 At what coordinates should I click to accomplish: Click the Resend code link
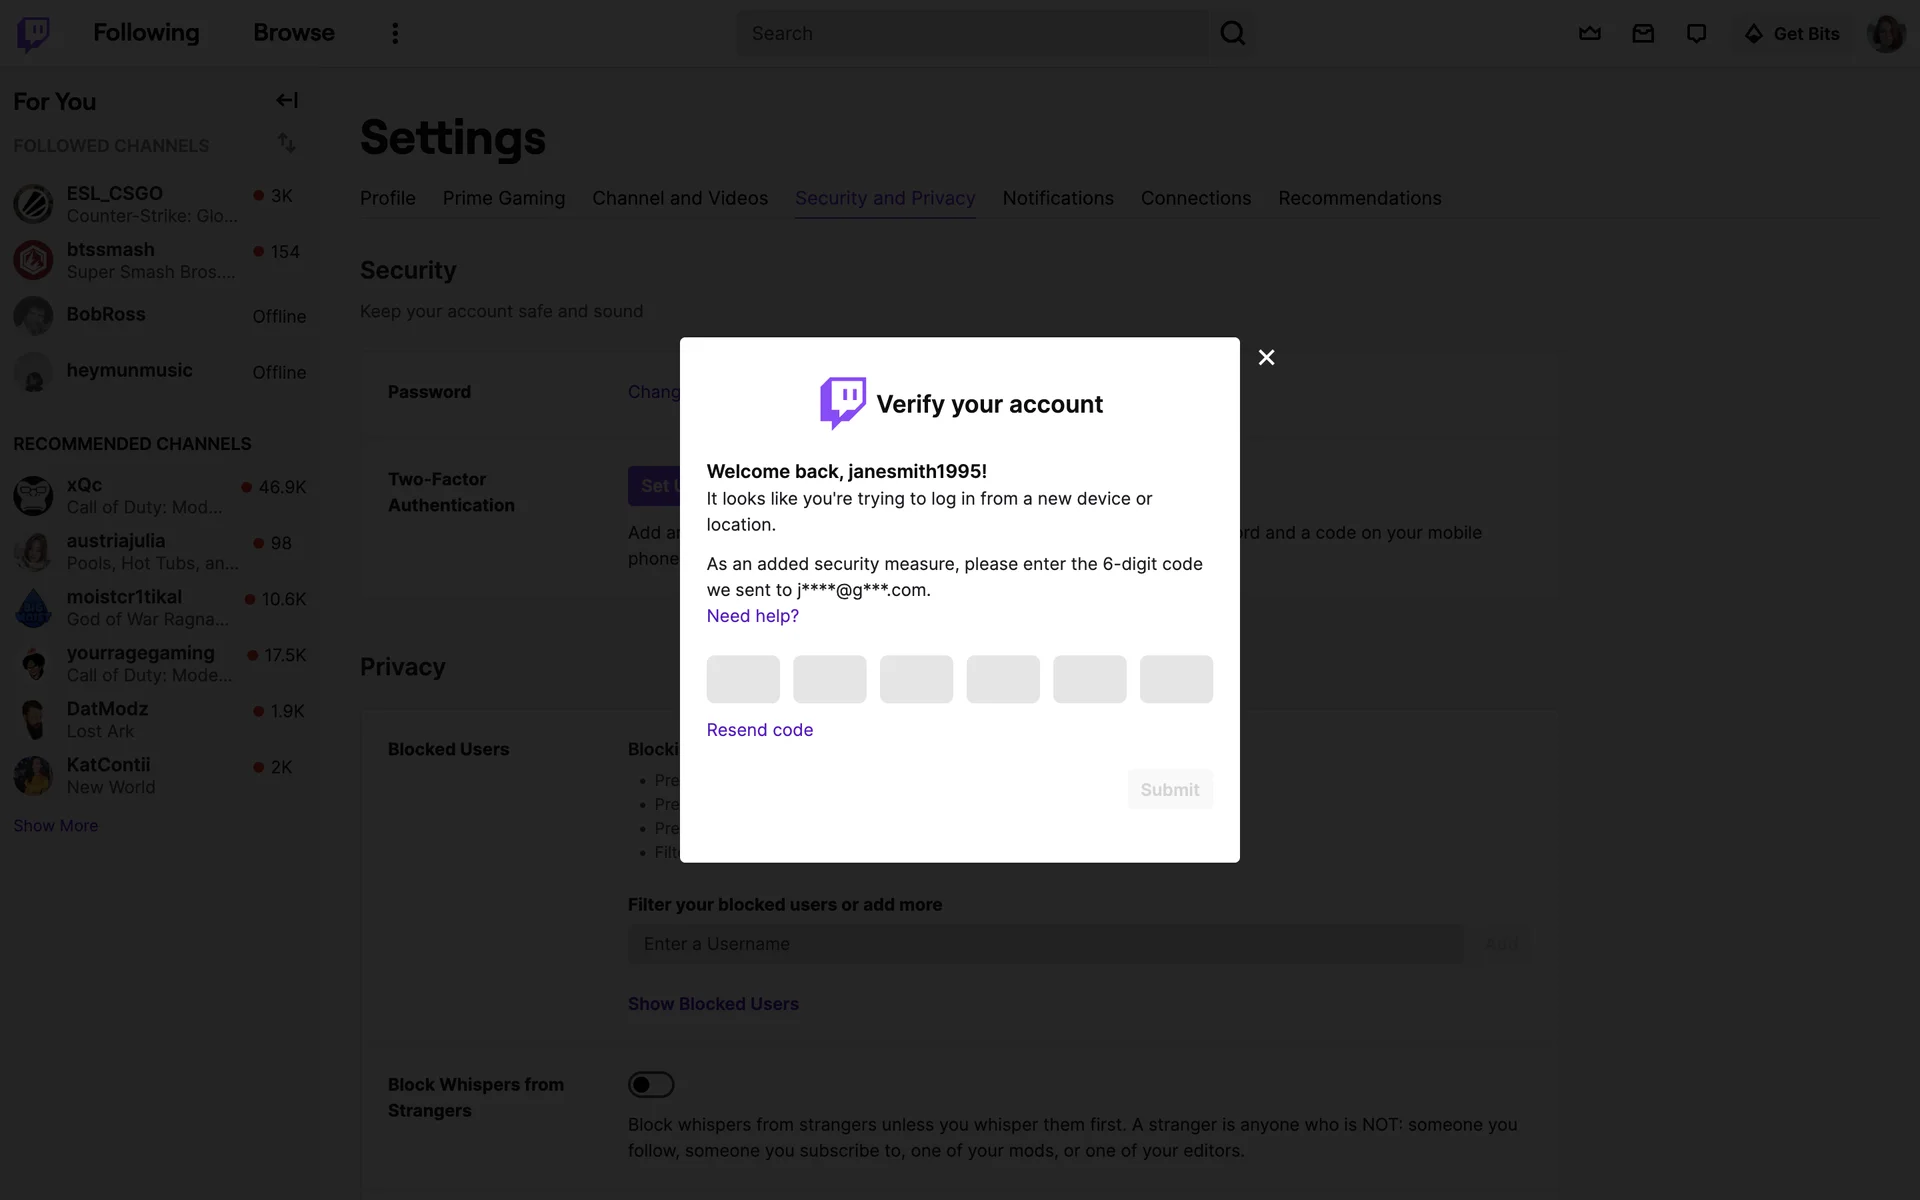759,730
